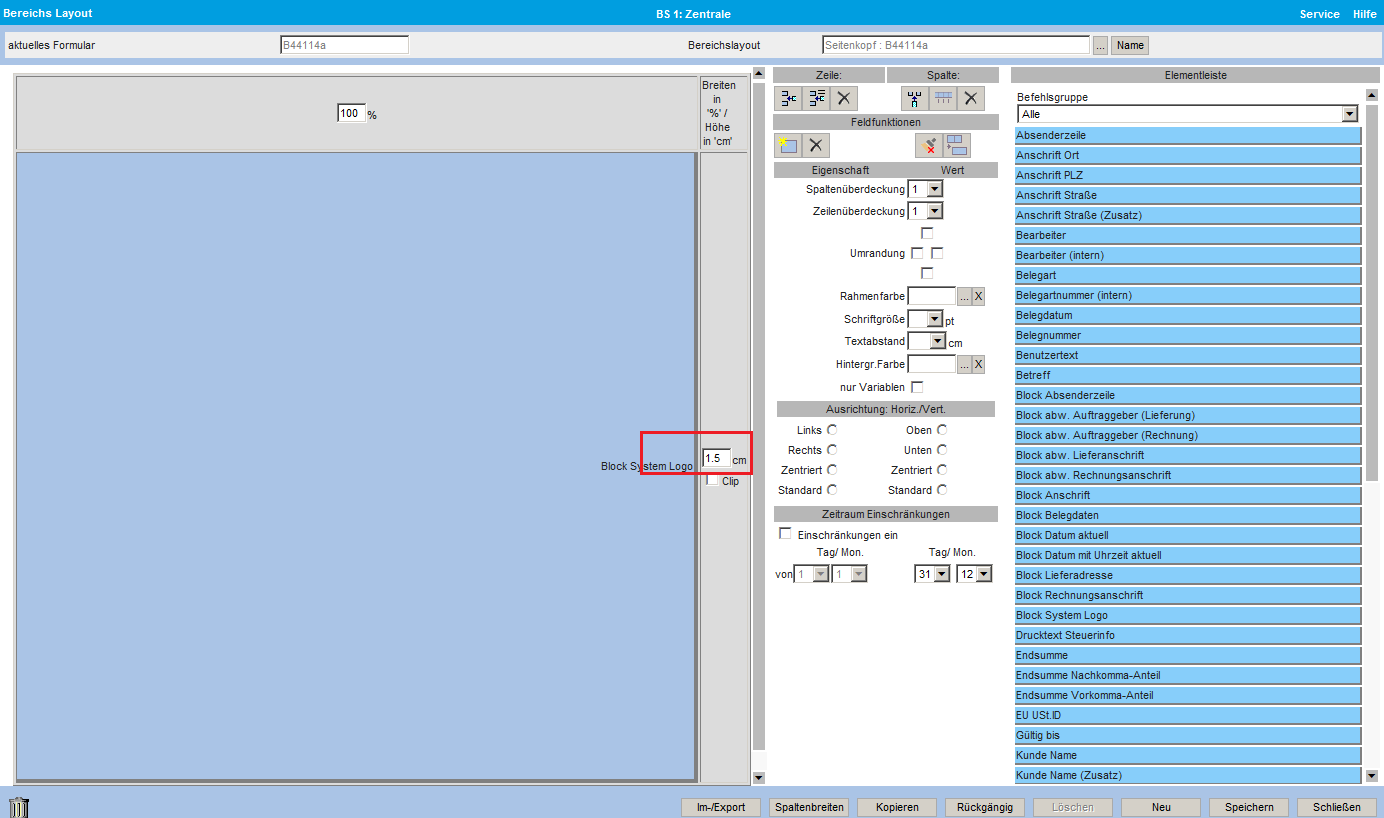Click the second insert-row icon under Zeile
Viewport: 1384px width, 818px height.
pos(817,98)
